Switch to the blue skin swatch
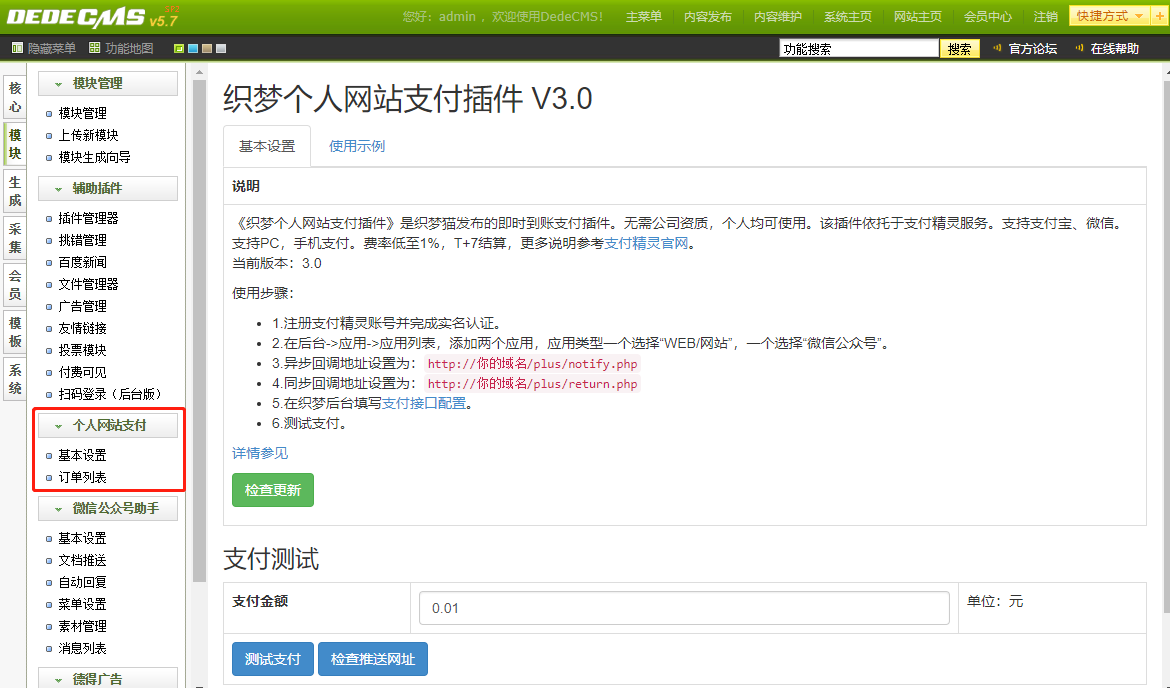 (193, 49)
